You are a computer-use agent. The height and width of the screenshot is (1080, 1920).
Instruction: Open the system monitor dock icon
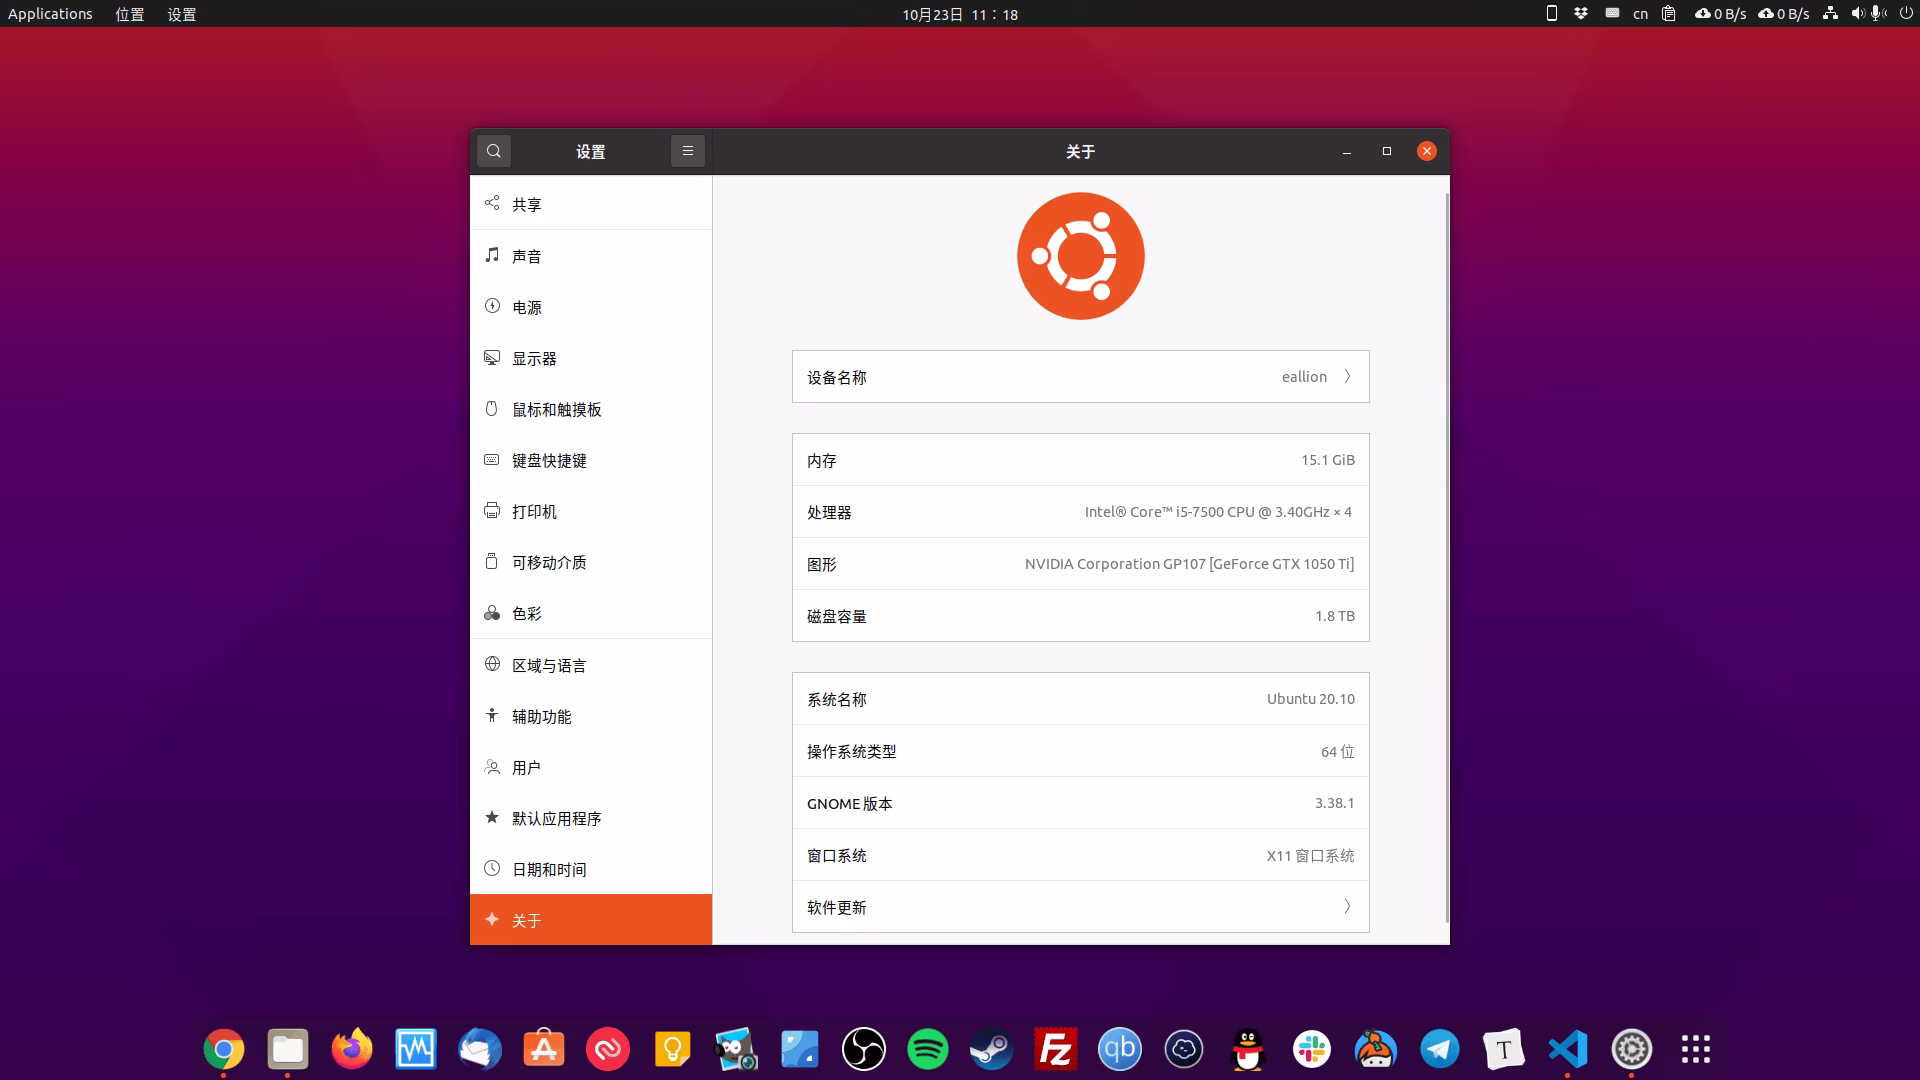[x=416, y=1050]
